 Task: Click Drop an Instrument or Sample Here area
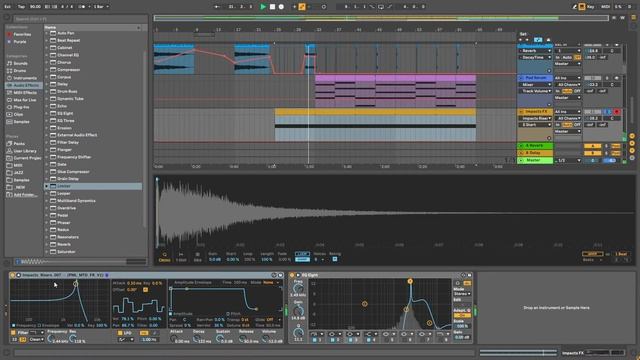(x=556, y=308)
